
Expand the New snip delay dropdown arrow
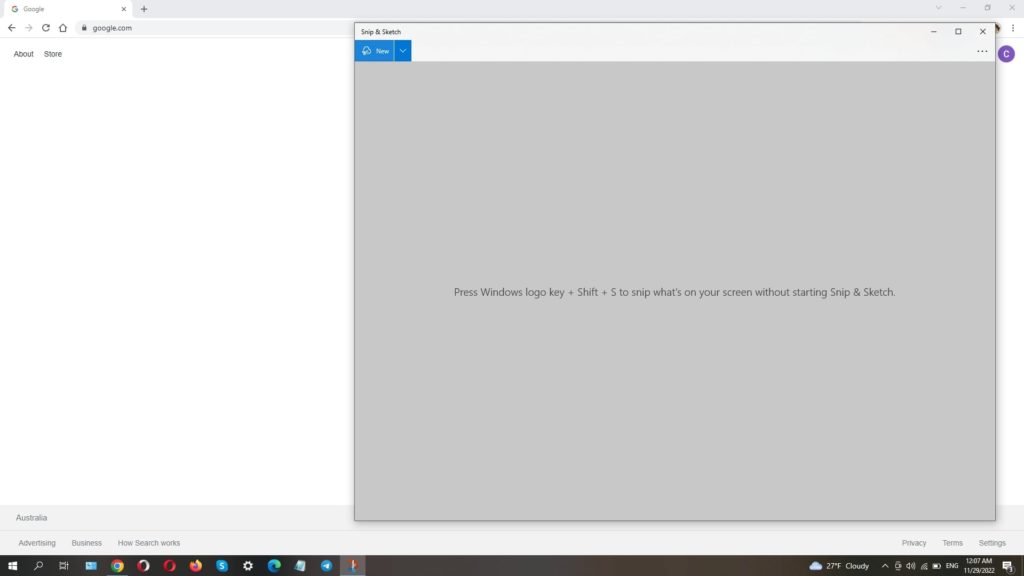coord(403,51)
